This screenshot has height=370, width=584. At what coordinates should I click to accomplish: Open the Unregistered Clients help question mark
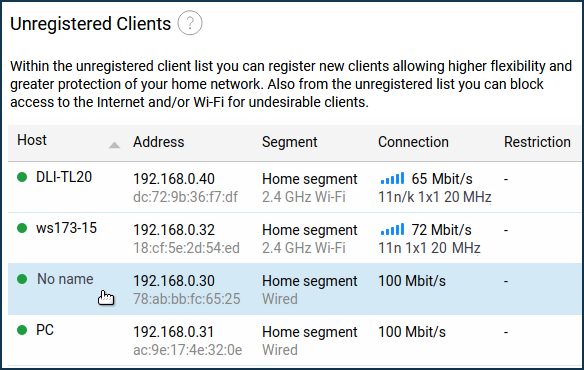pyautogui.click(x=190, y=23)
